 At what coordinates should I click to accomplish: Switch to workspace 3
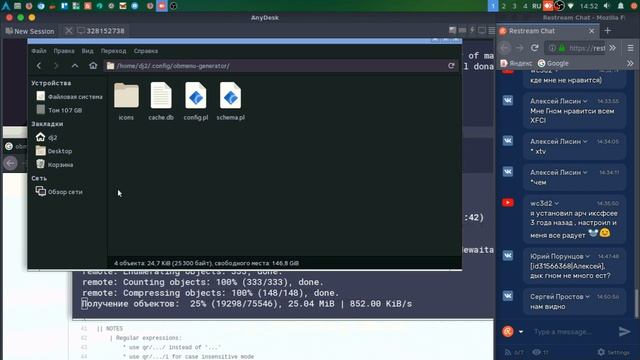[x=514, y=6]
